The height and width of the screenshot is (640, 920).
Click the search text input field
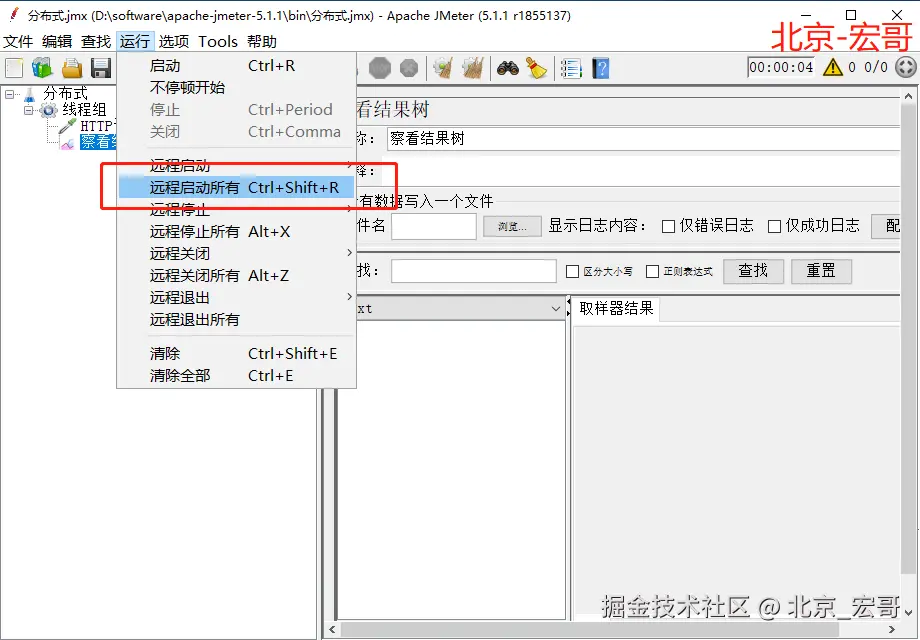[473, 271]
